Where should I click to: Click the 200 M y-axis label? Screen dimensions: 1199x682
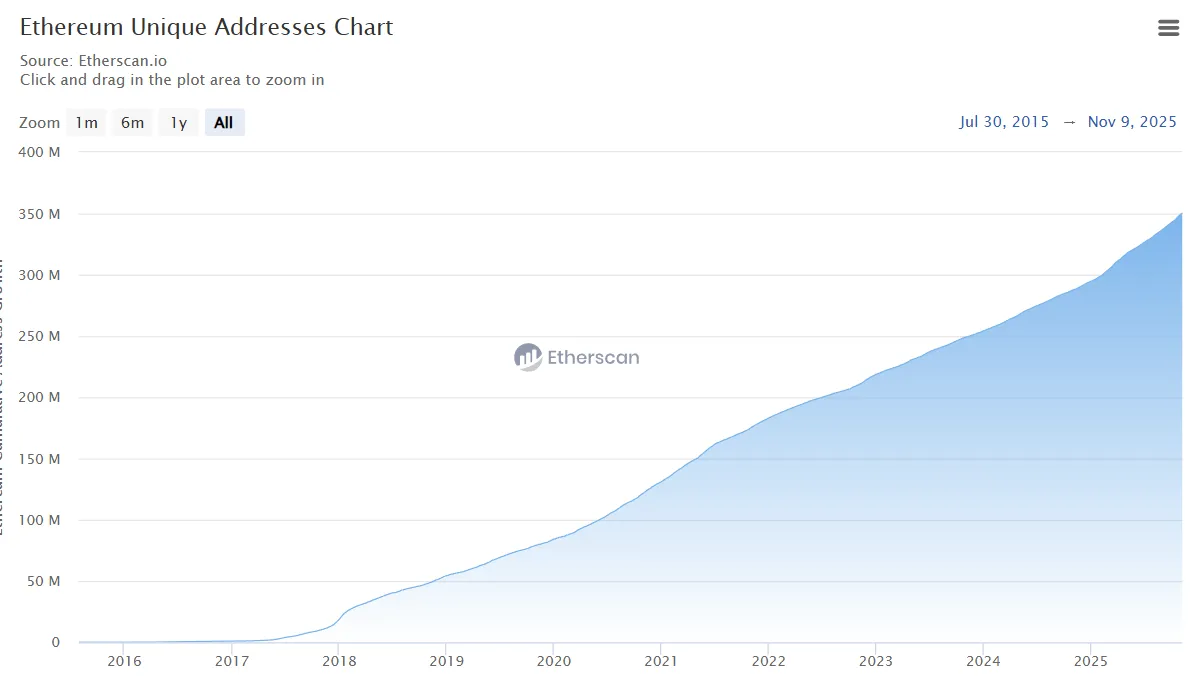pyautogui.click(x=39, y=398)
